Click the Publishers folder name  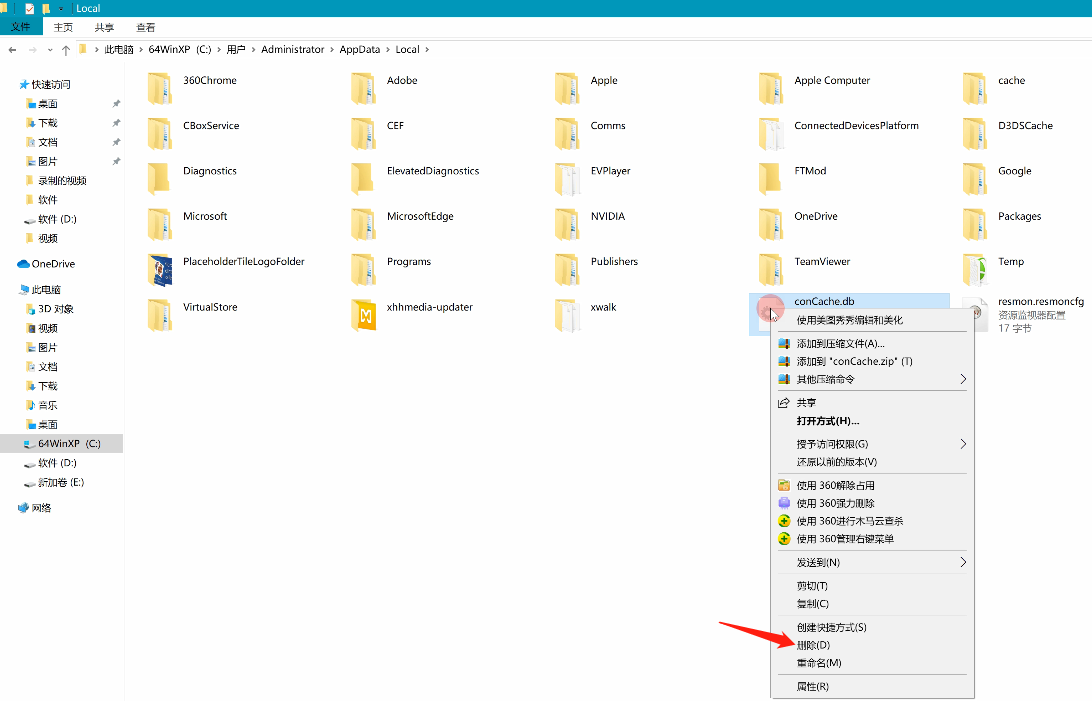(614, 262)
